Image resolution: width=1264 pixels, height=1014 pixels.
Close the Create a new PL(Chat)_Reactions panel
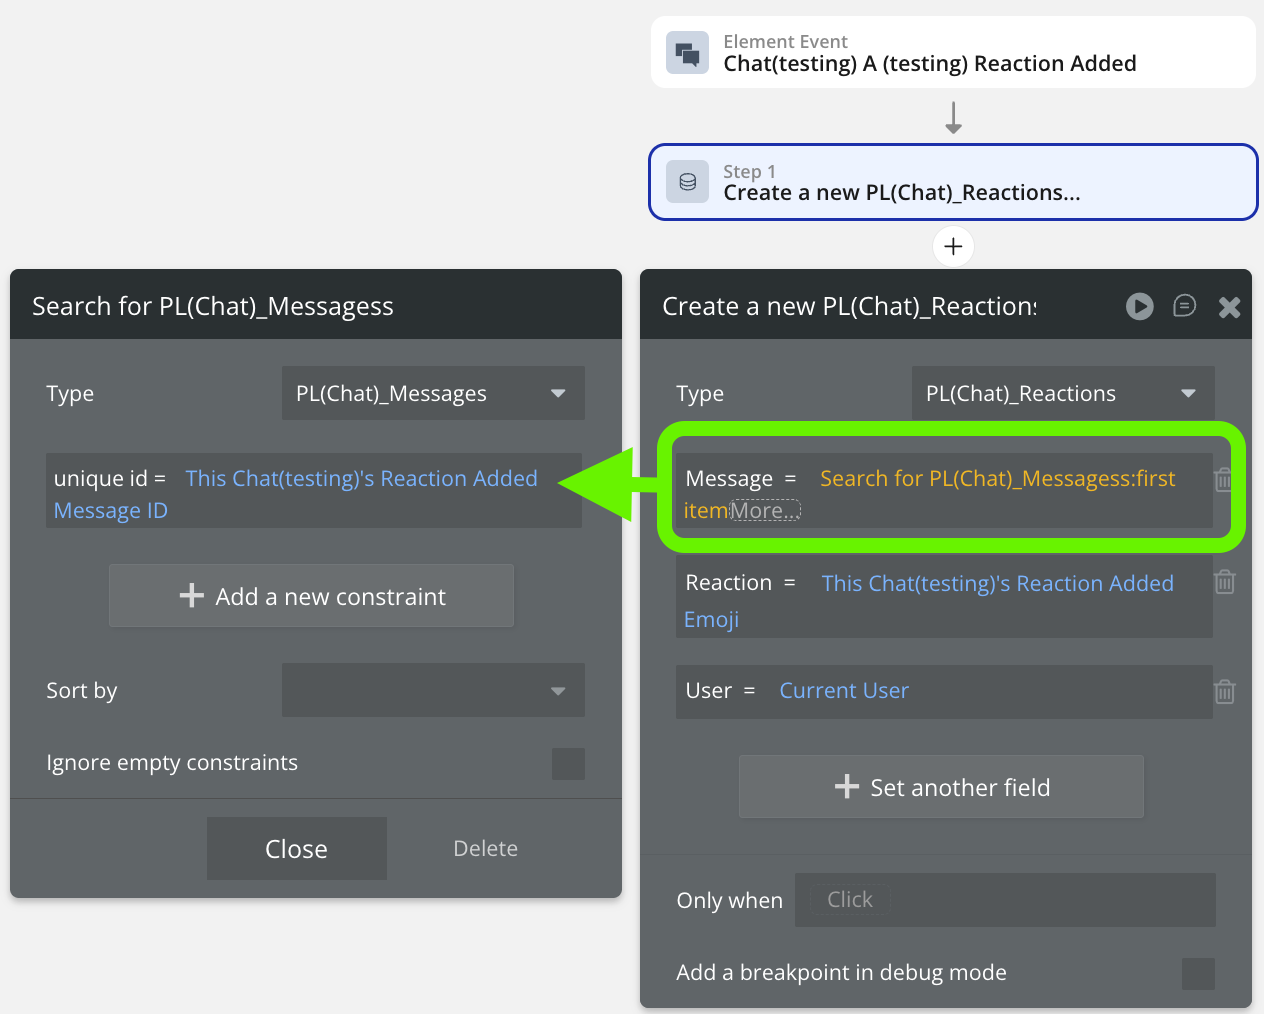tap(1229, 307)
